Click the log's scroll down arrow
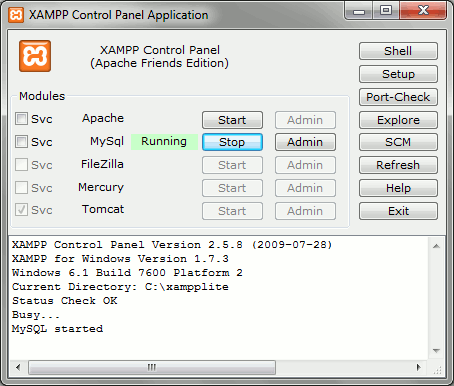Image resolution: width=454 pixels, height=386 pixels. pyautogui.click(x=436, y=351)
